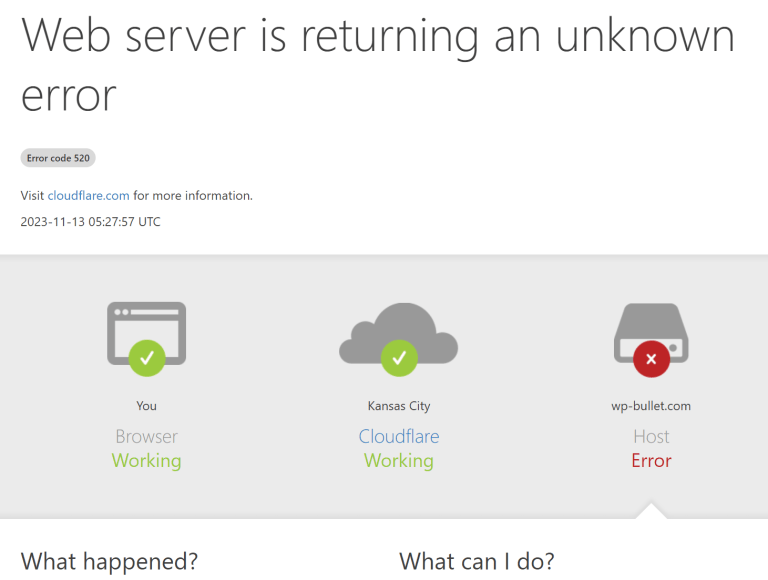Click the main unknown error page heading
The image size is (768, 580).
(x=377, y=65)
